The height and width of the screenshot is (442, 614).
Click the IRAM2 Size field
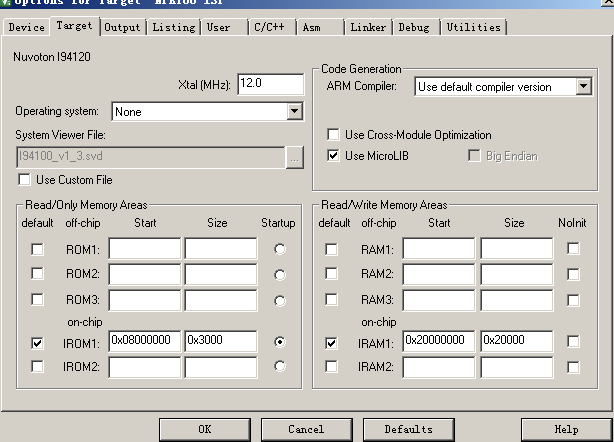click(517, 367)
